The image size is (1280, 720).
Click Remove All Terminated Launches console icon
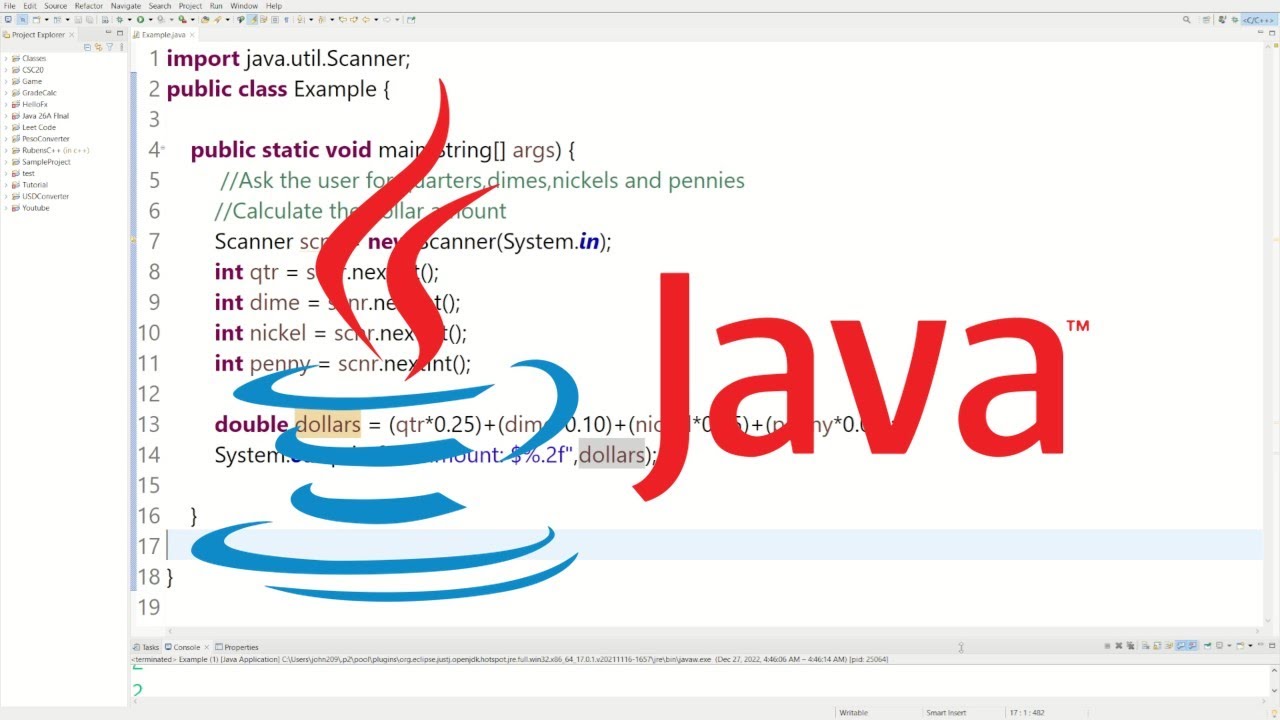[1130, 645]
